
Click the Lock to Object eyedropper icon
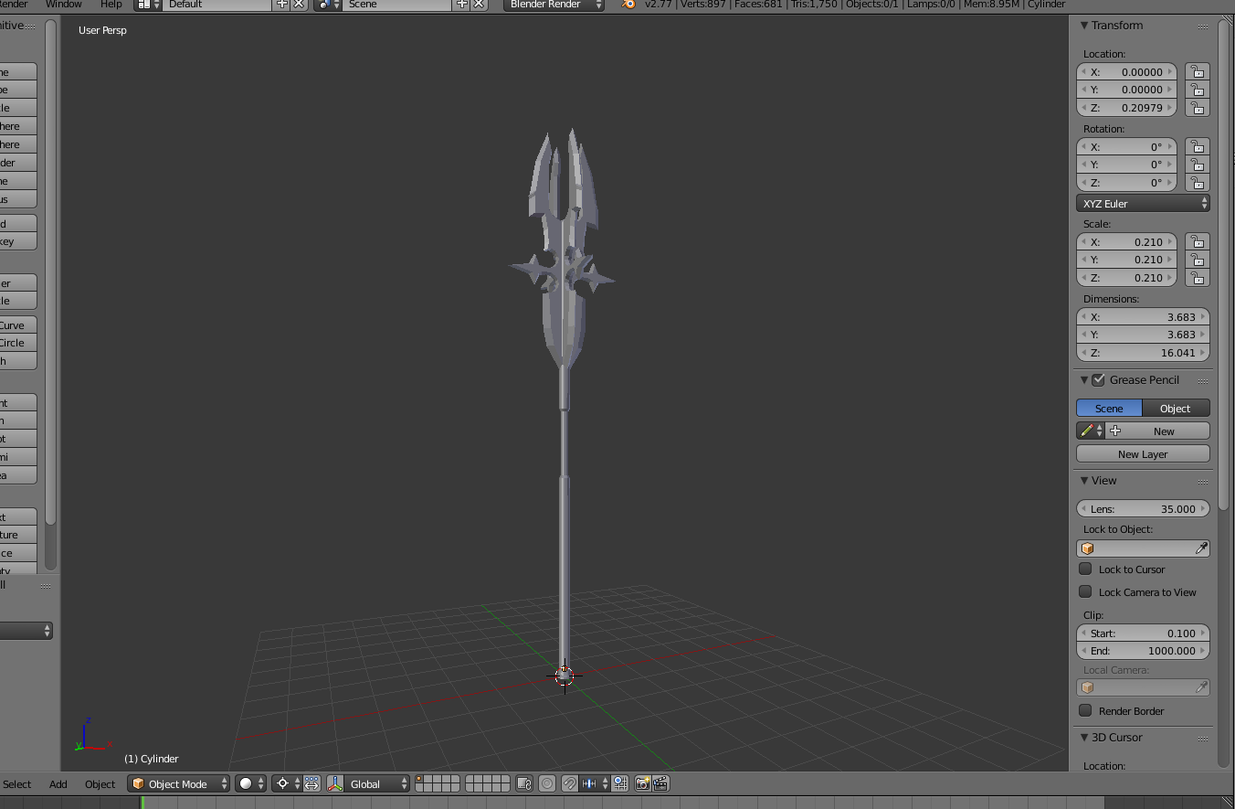click(x=1201, y=548)
